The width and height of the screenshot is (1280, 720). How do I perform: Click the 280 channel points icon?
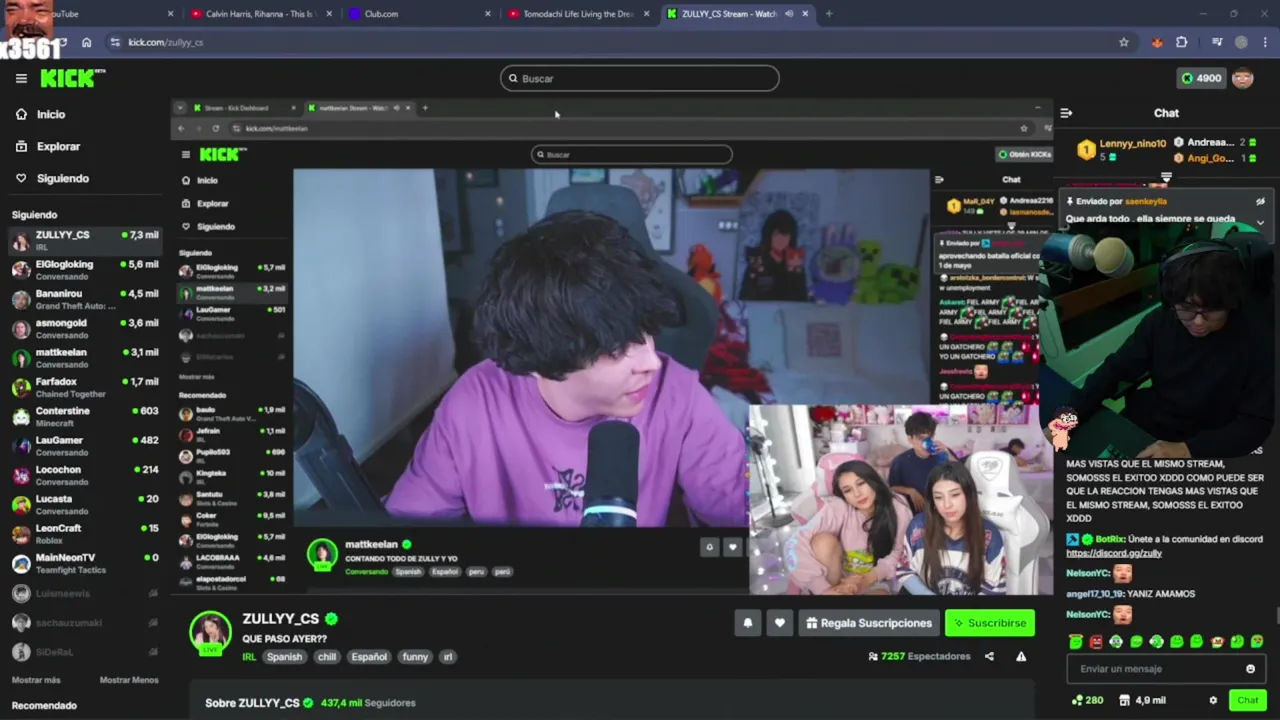1087,700
